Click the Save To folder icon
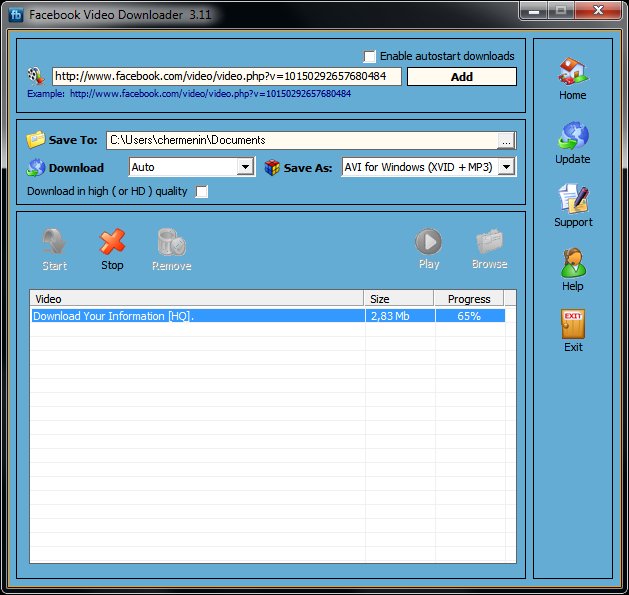629x595 pixels. tap(36, 140)
